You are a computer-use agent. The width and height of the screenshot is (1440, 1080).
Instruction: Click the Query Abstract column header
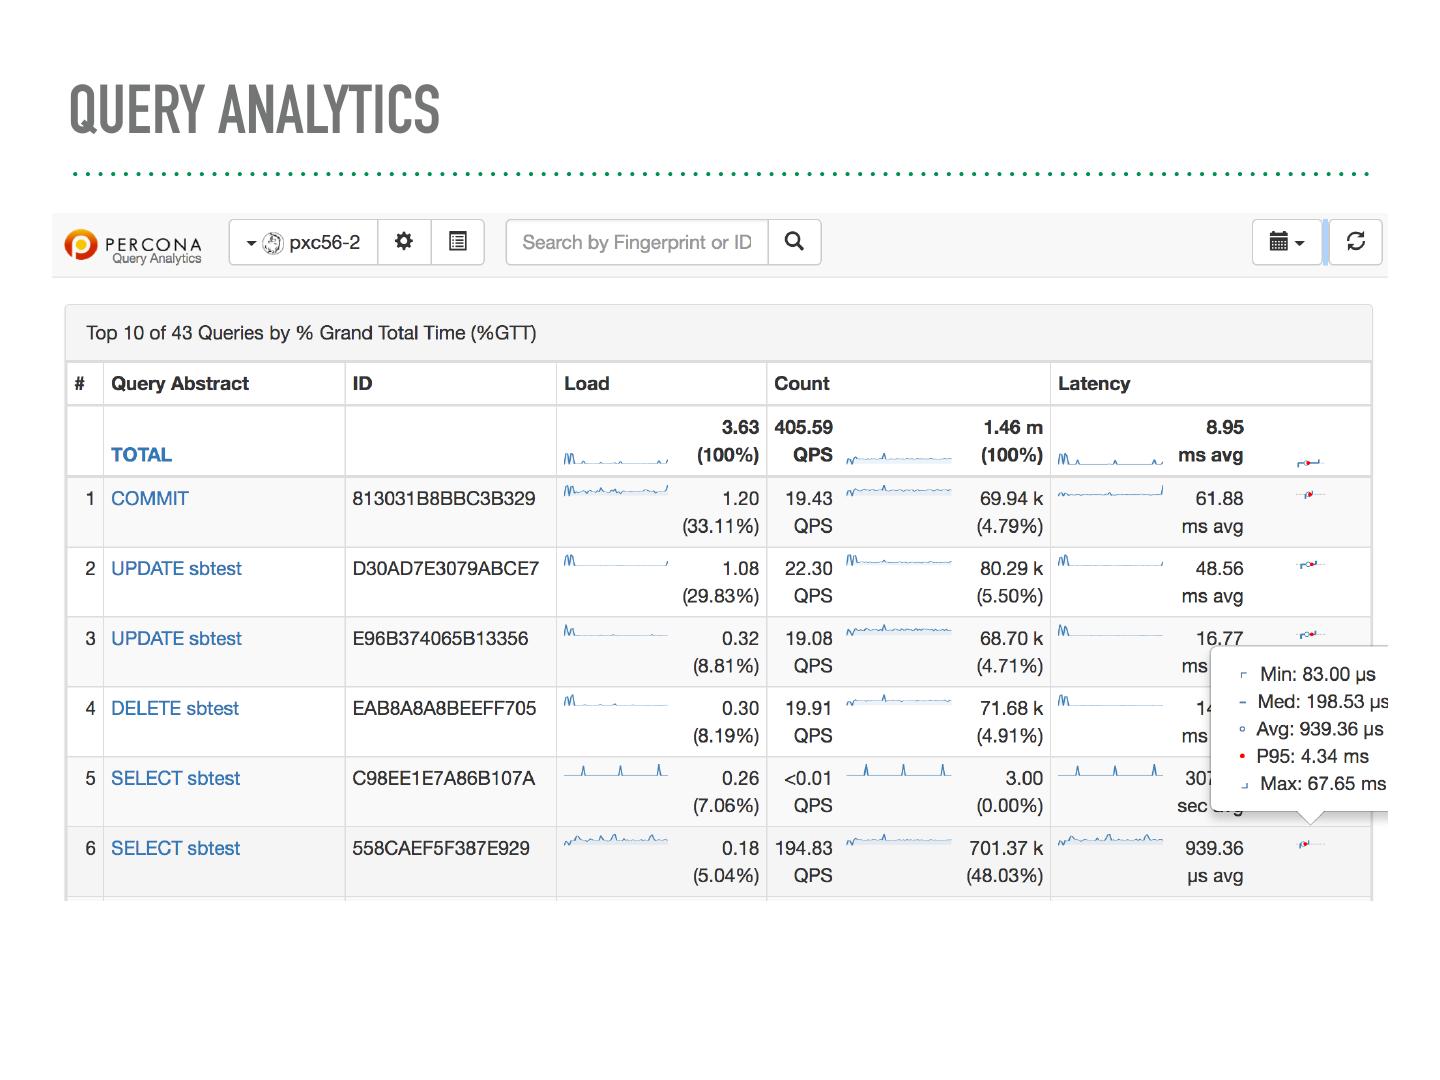coord(180,383)
